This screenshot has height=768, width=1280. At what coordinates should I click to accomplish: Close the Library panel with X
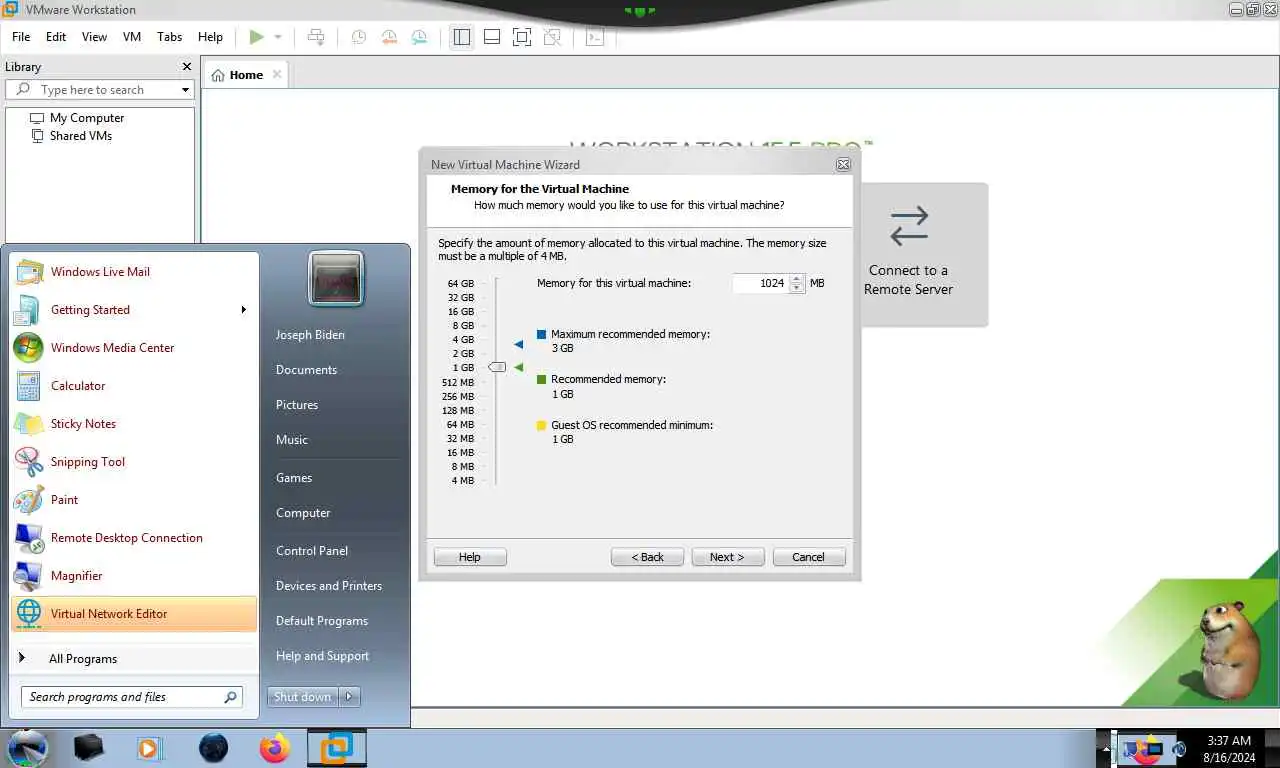[x=186, y=66]
